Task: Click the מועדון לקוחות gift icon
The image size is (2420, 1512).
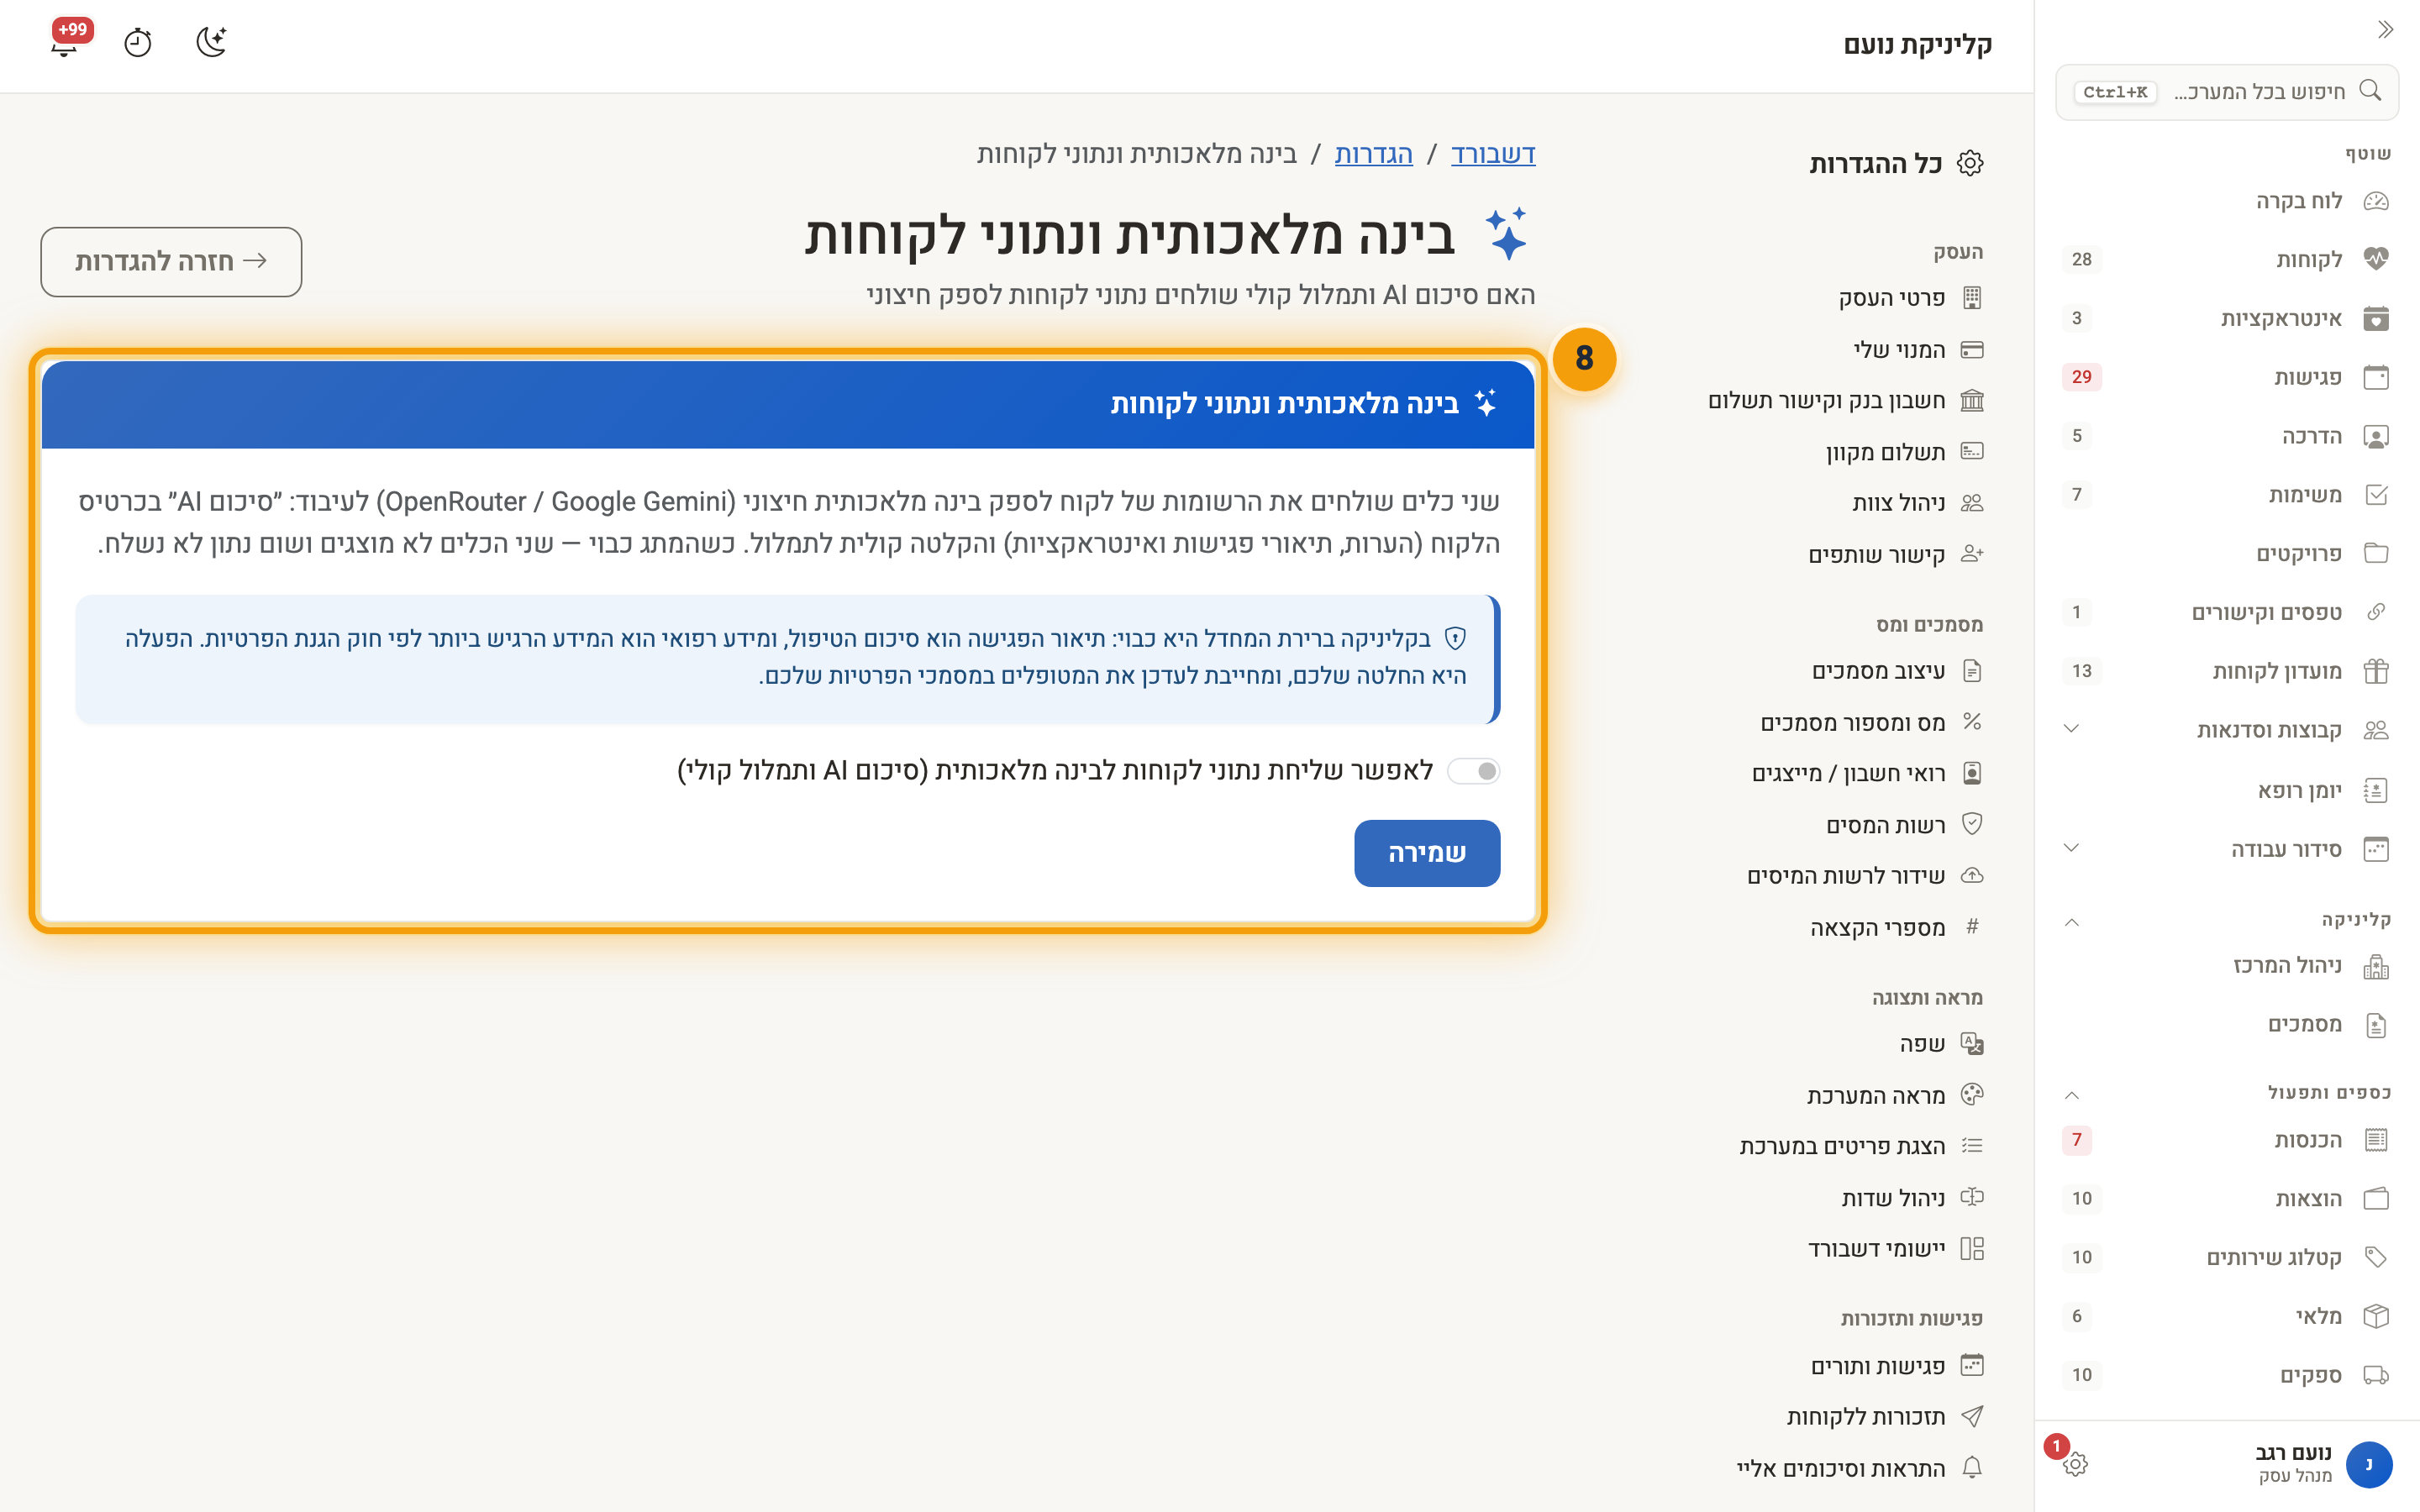Action: point(2376,671)
